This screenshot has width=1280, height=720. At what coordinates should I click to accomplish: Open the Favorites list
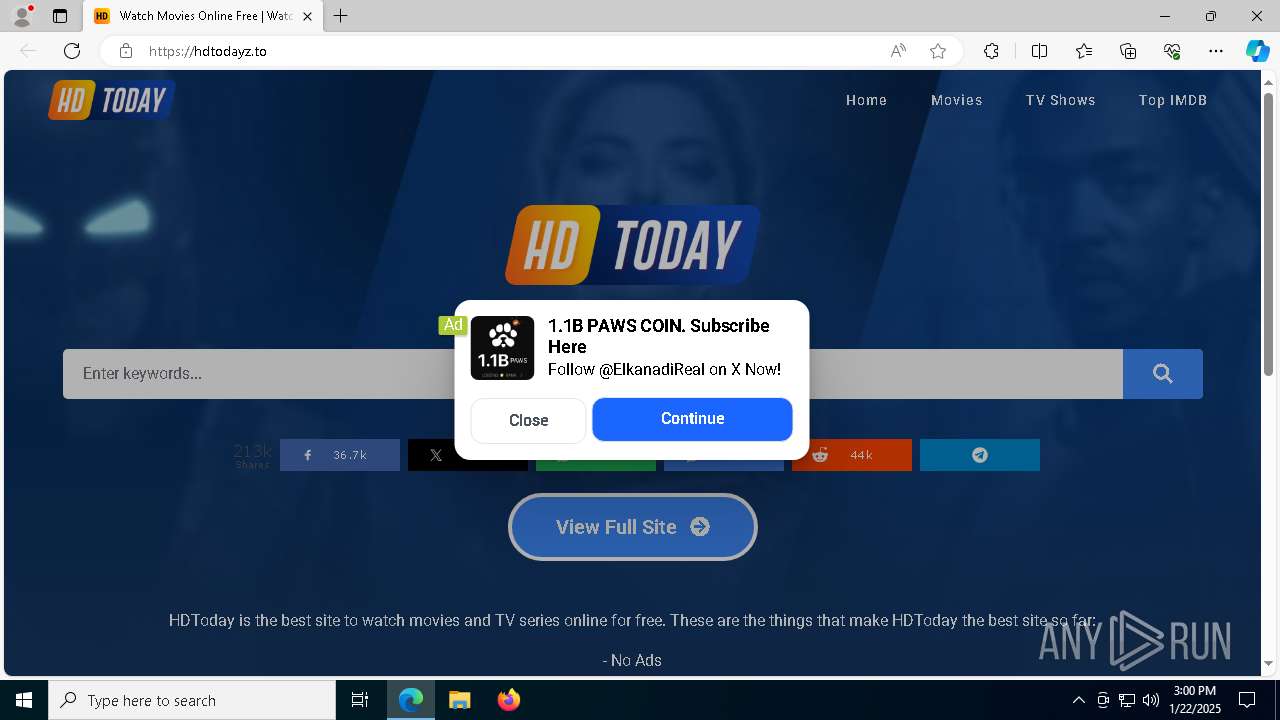pos(1084,51)
